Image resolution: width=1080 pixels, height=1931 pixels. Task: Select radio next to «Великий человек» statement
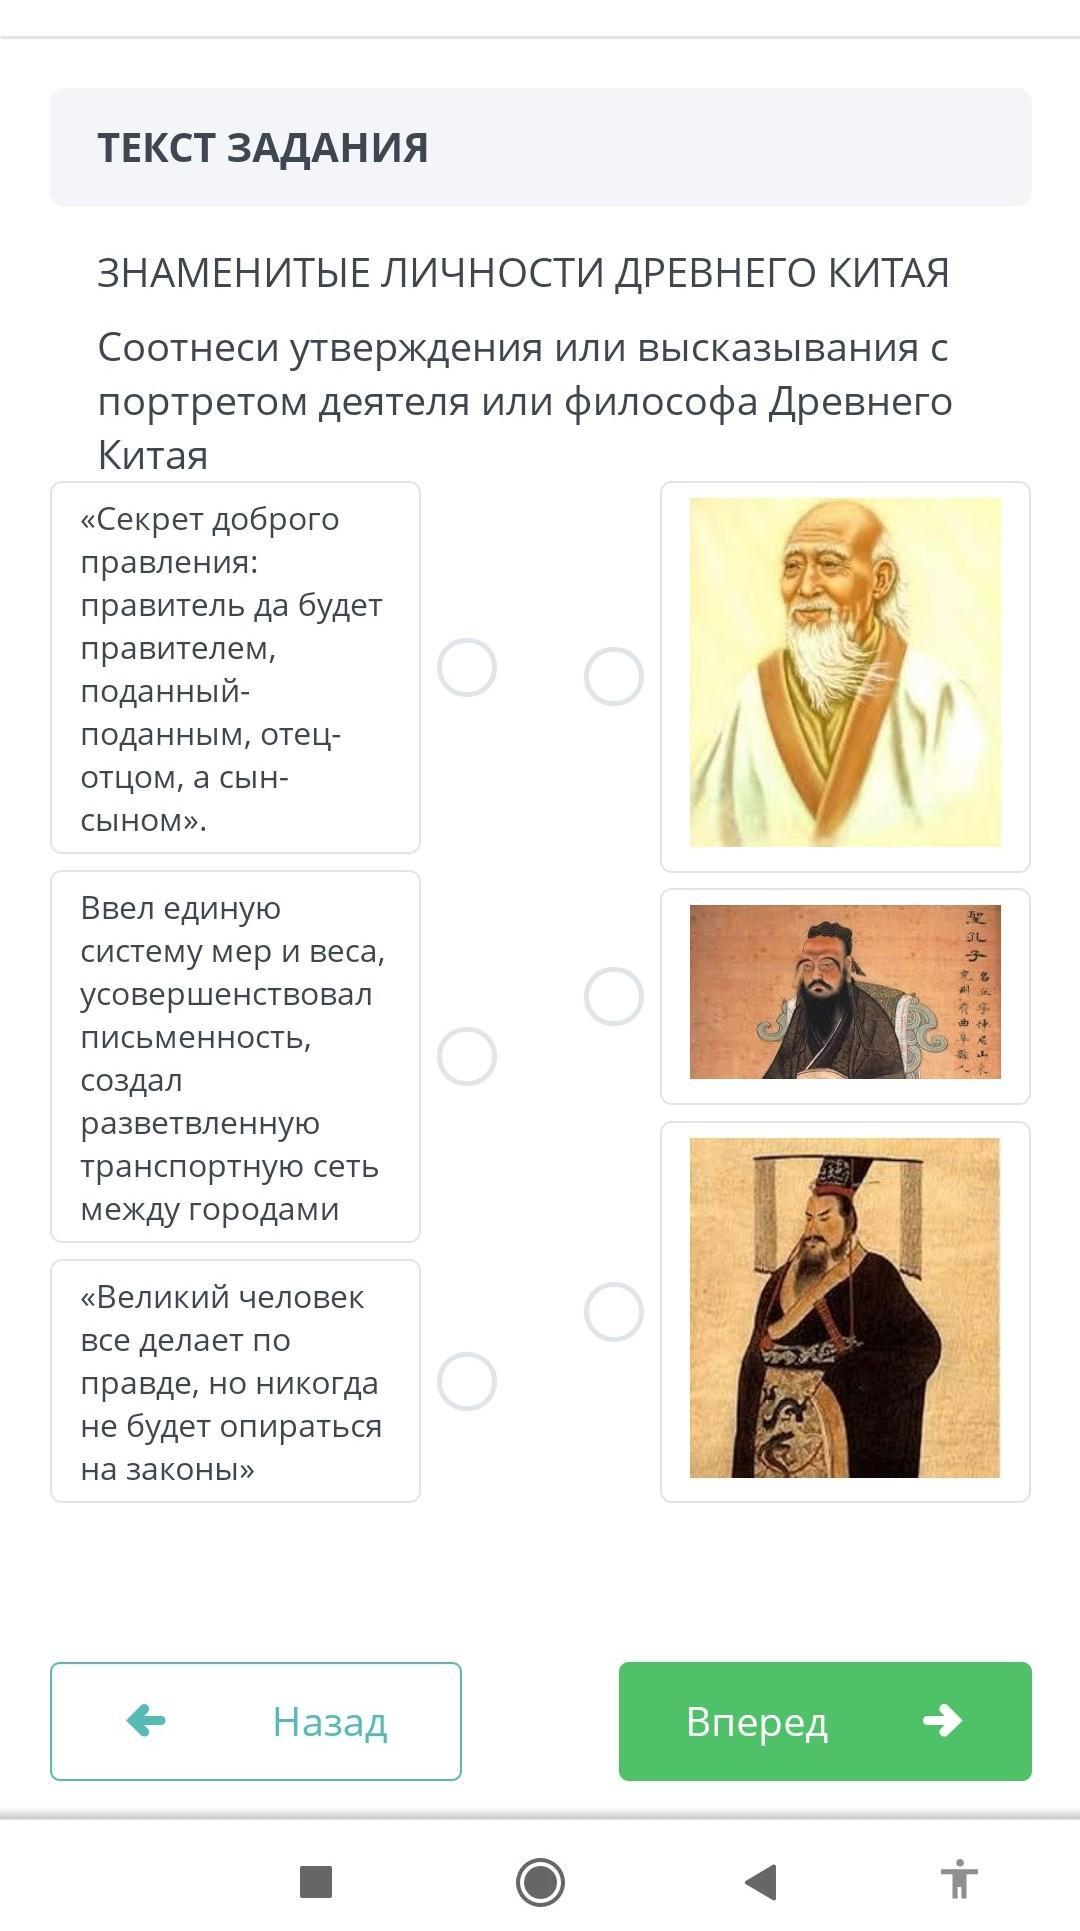pyautogui.click(x=467, y=1381)
